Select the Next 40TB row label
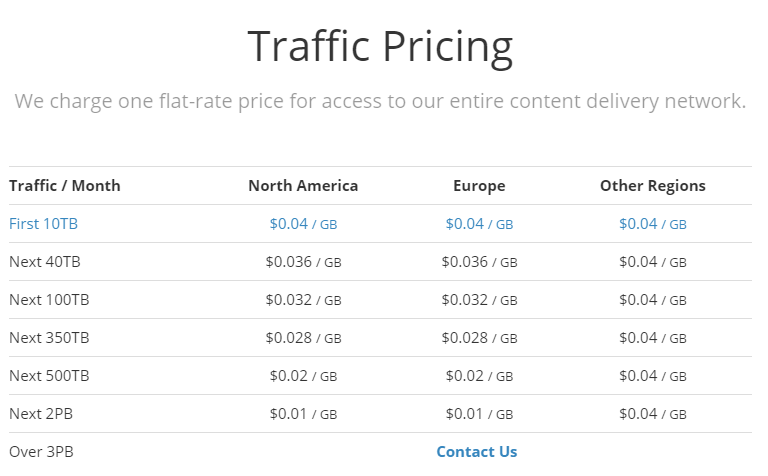Viewport: 768px width, 476px height. coord(45,262)
